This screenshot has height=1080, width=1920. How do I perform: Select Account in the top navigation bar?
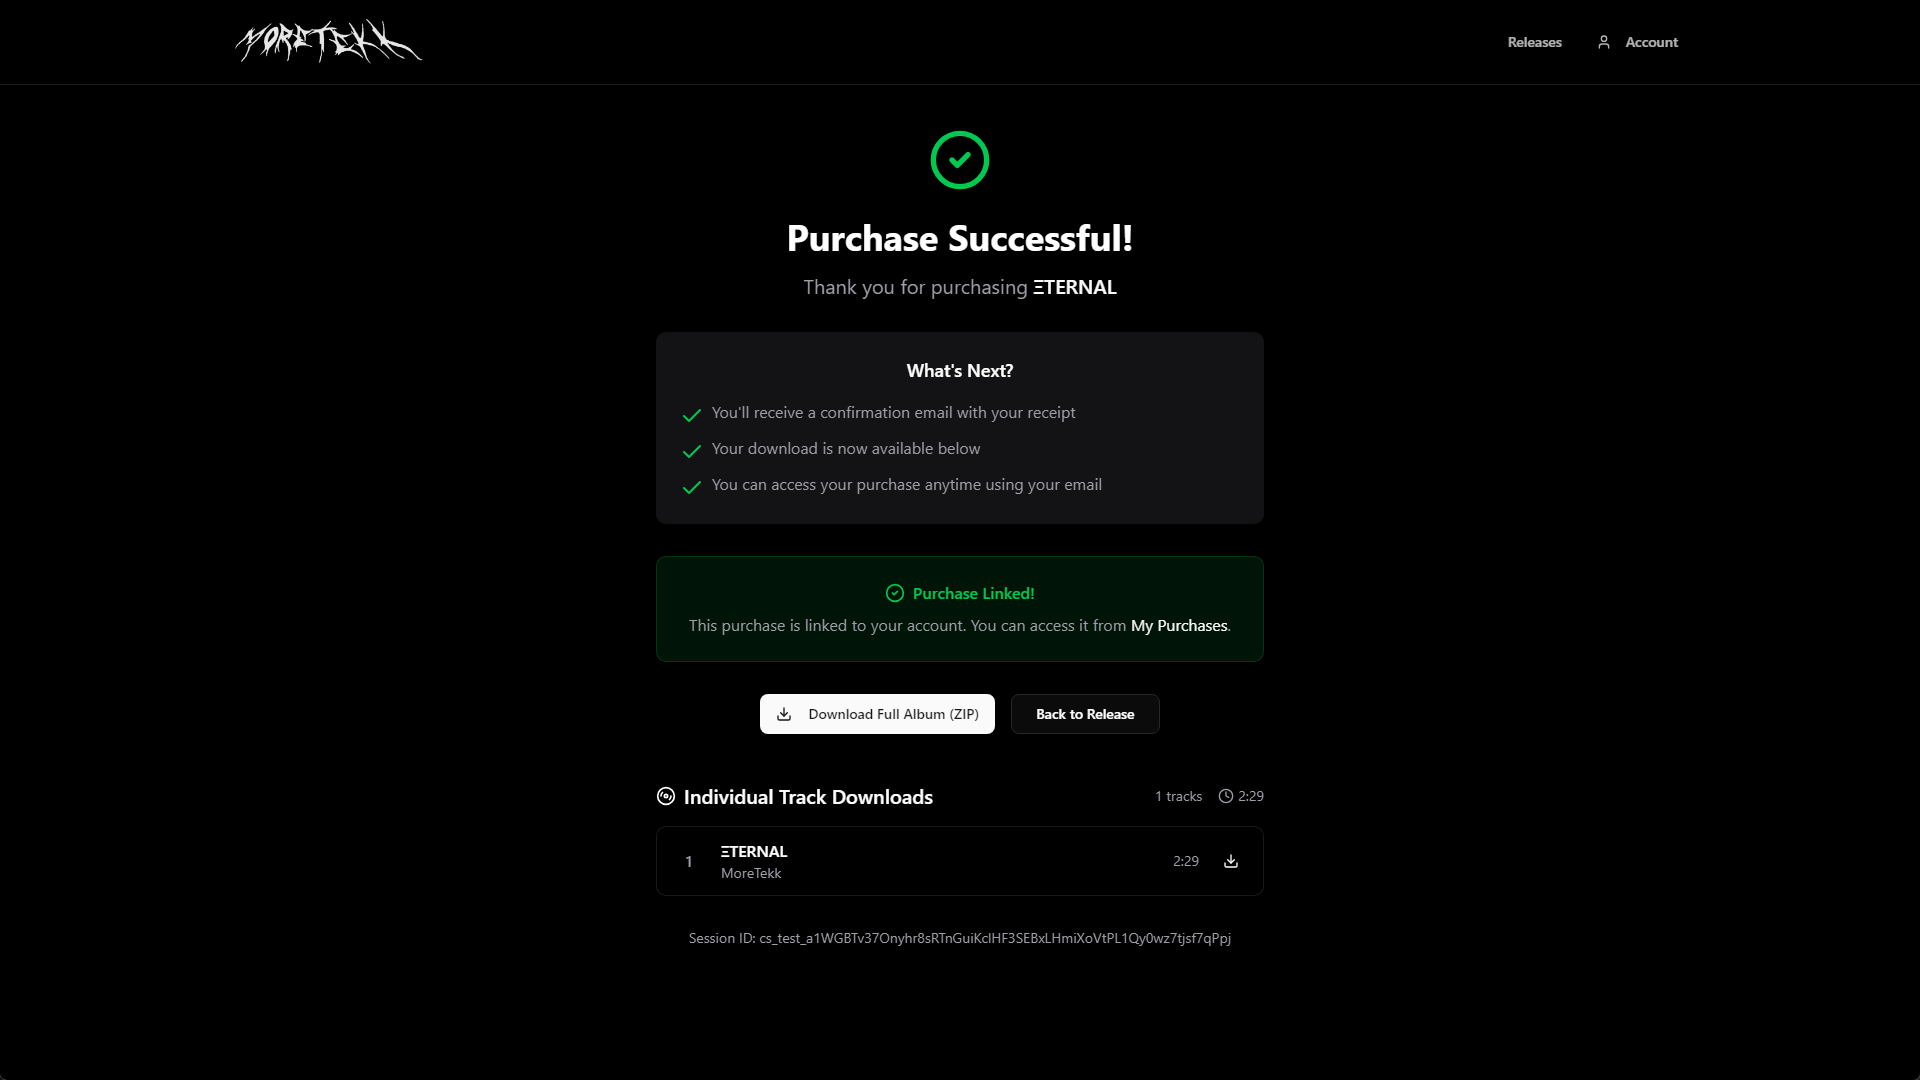click(1650, 42)
